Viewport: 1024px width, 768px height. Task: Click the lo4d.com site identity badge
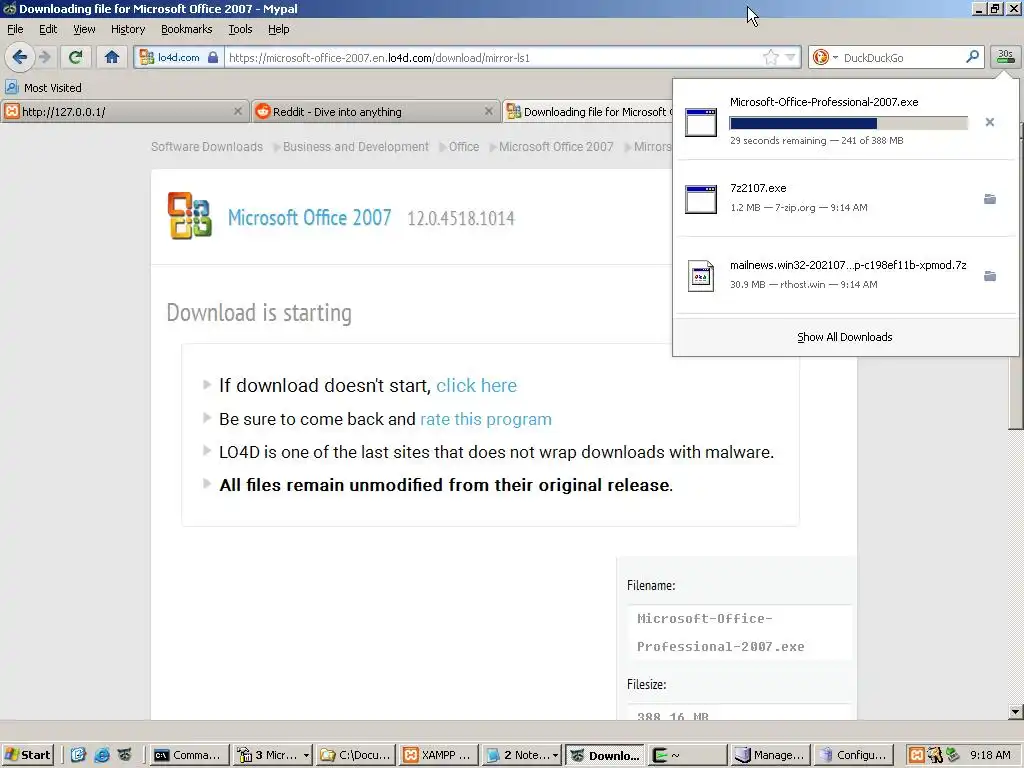[178, 57]
